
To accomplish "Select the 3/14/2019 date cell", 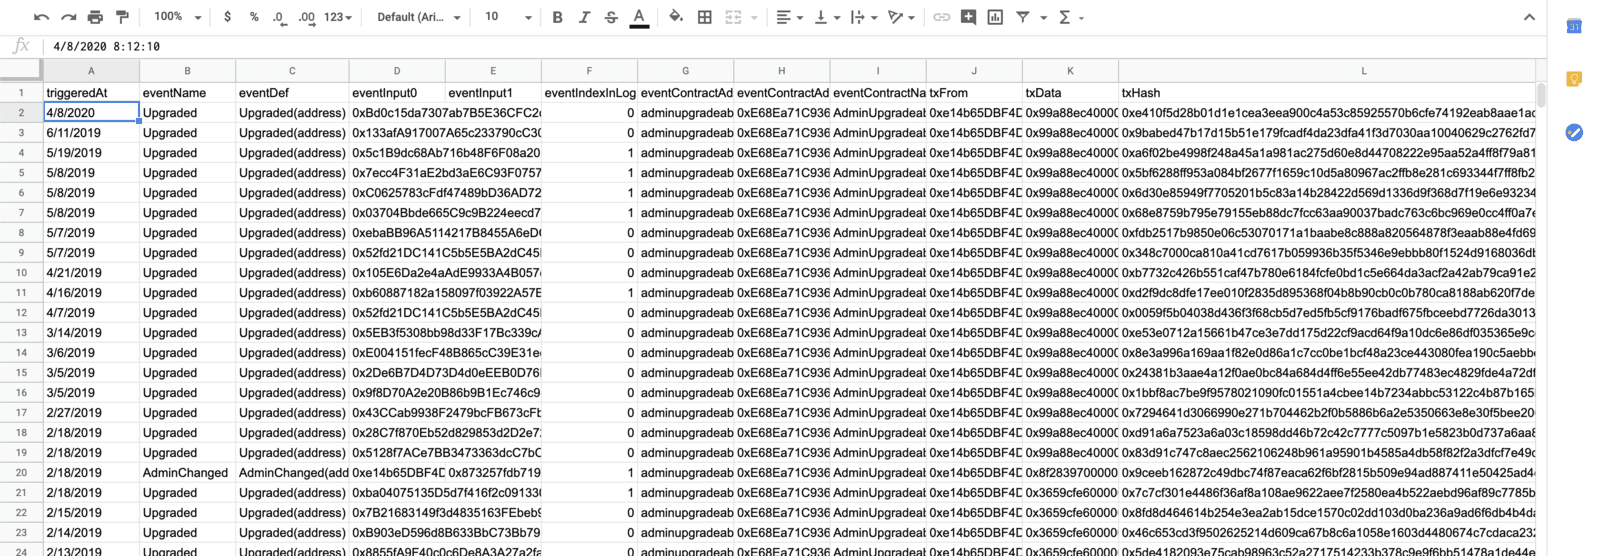I will pos(91,332).
